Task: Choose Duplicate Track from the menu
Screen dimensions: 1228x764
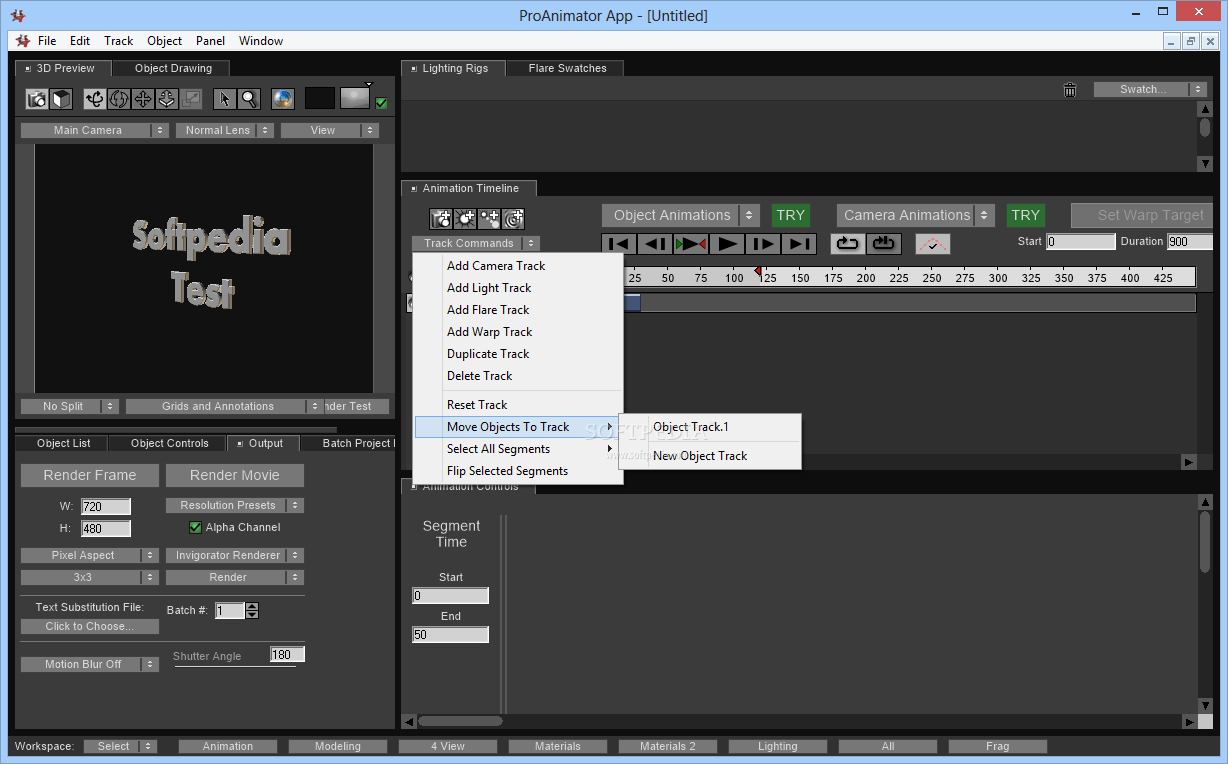Action: tap(518, 354)
